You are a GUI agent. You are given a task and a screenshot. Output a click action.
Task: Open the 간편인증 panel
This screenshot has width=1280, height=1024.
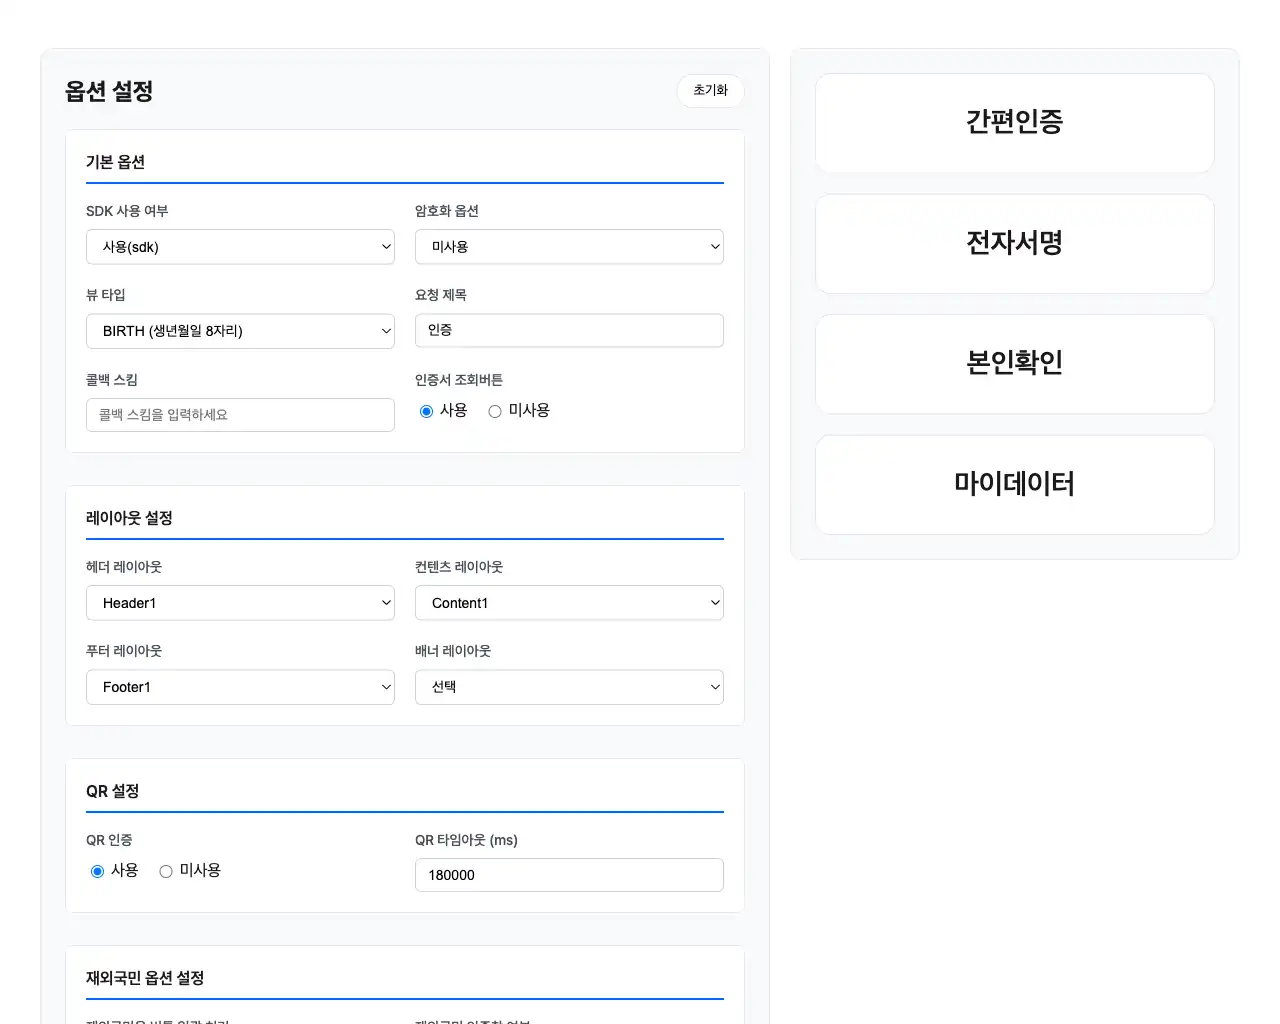tap(1014, 123)
